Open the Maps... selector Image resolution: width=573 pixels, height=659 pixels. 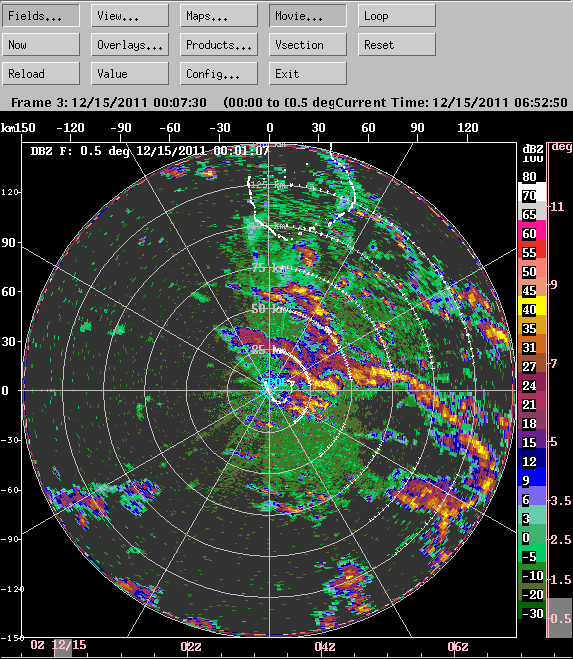[x=219, y=16]
